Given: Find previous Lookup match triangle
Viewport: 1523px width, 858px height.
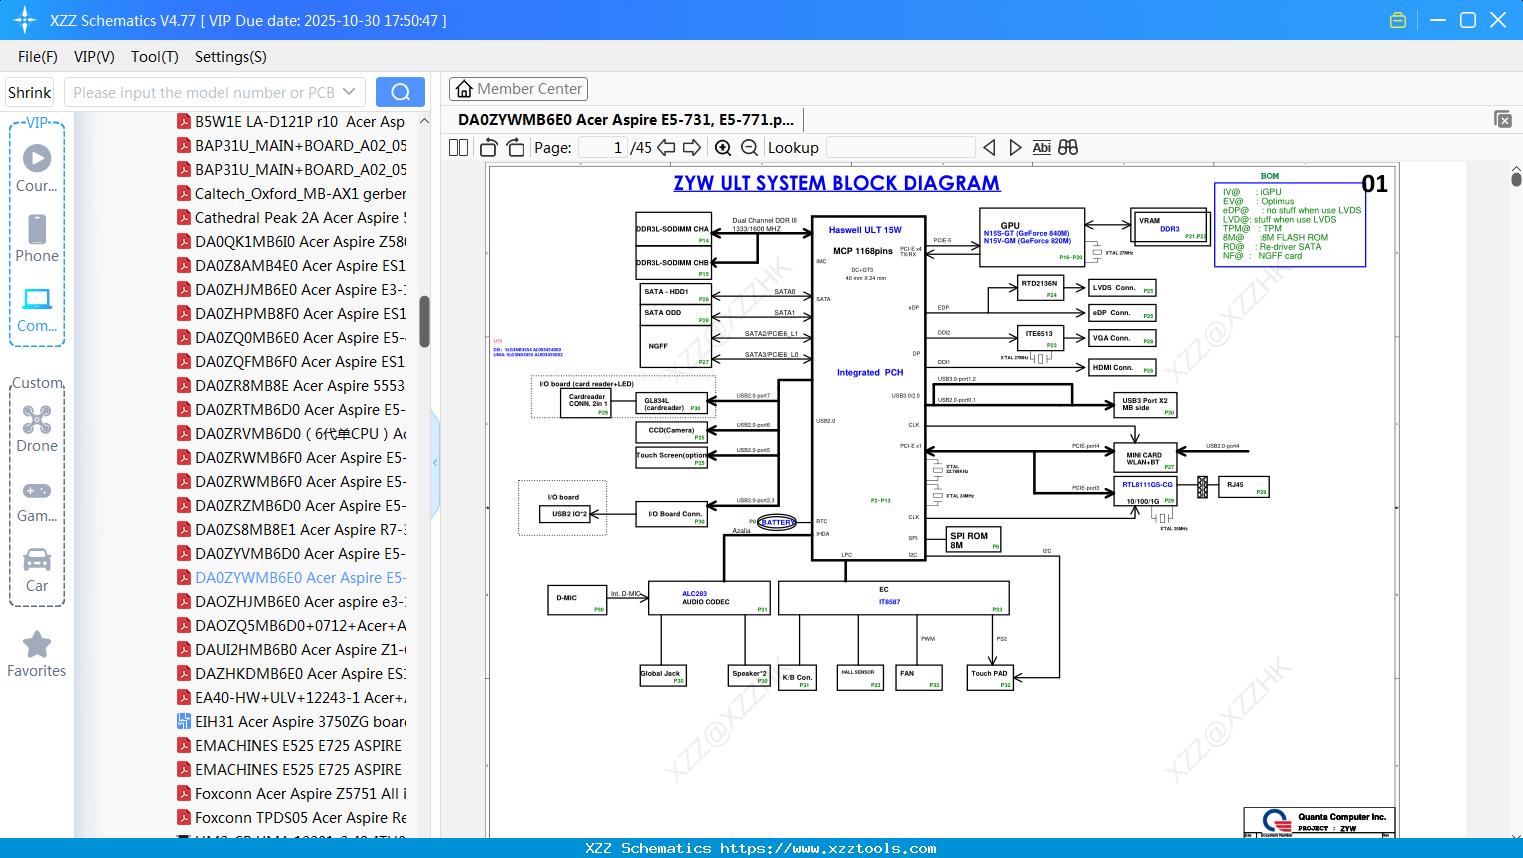Looking at the screenshot, I should click(x=989, y=147).
